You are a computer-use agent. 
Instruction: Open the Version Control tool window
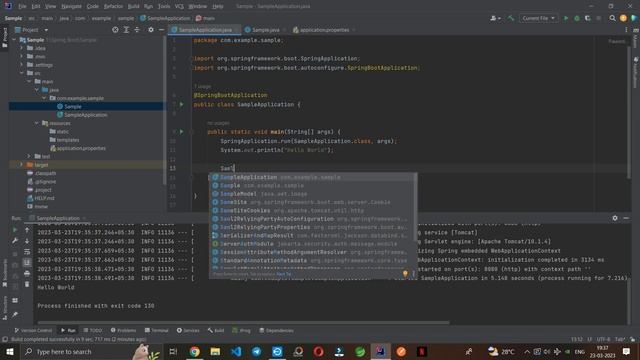coord(33,330)
